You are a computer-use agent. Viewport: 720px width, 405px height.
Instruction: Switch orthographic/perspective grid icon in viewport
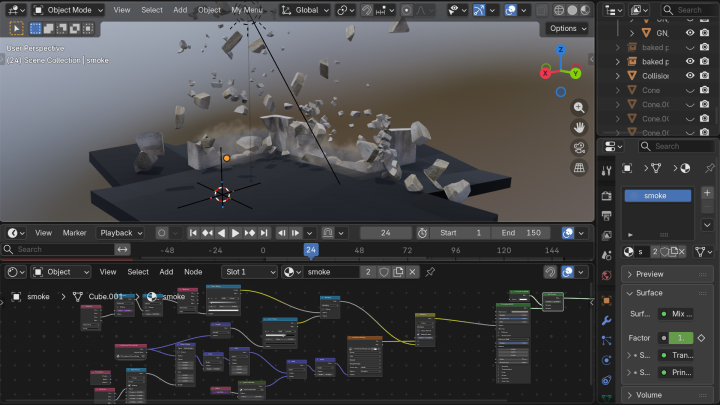pos(579,169)
